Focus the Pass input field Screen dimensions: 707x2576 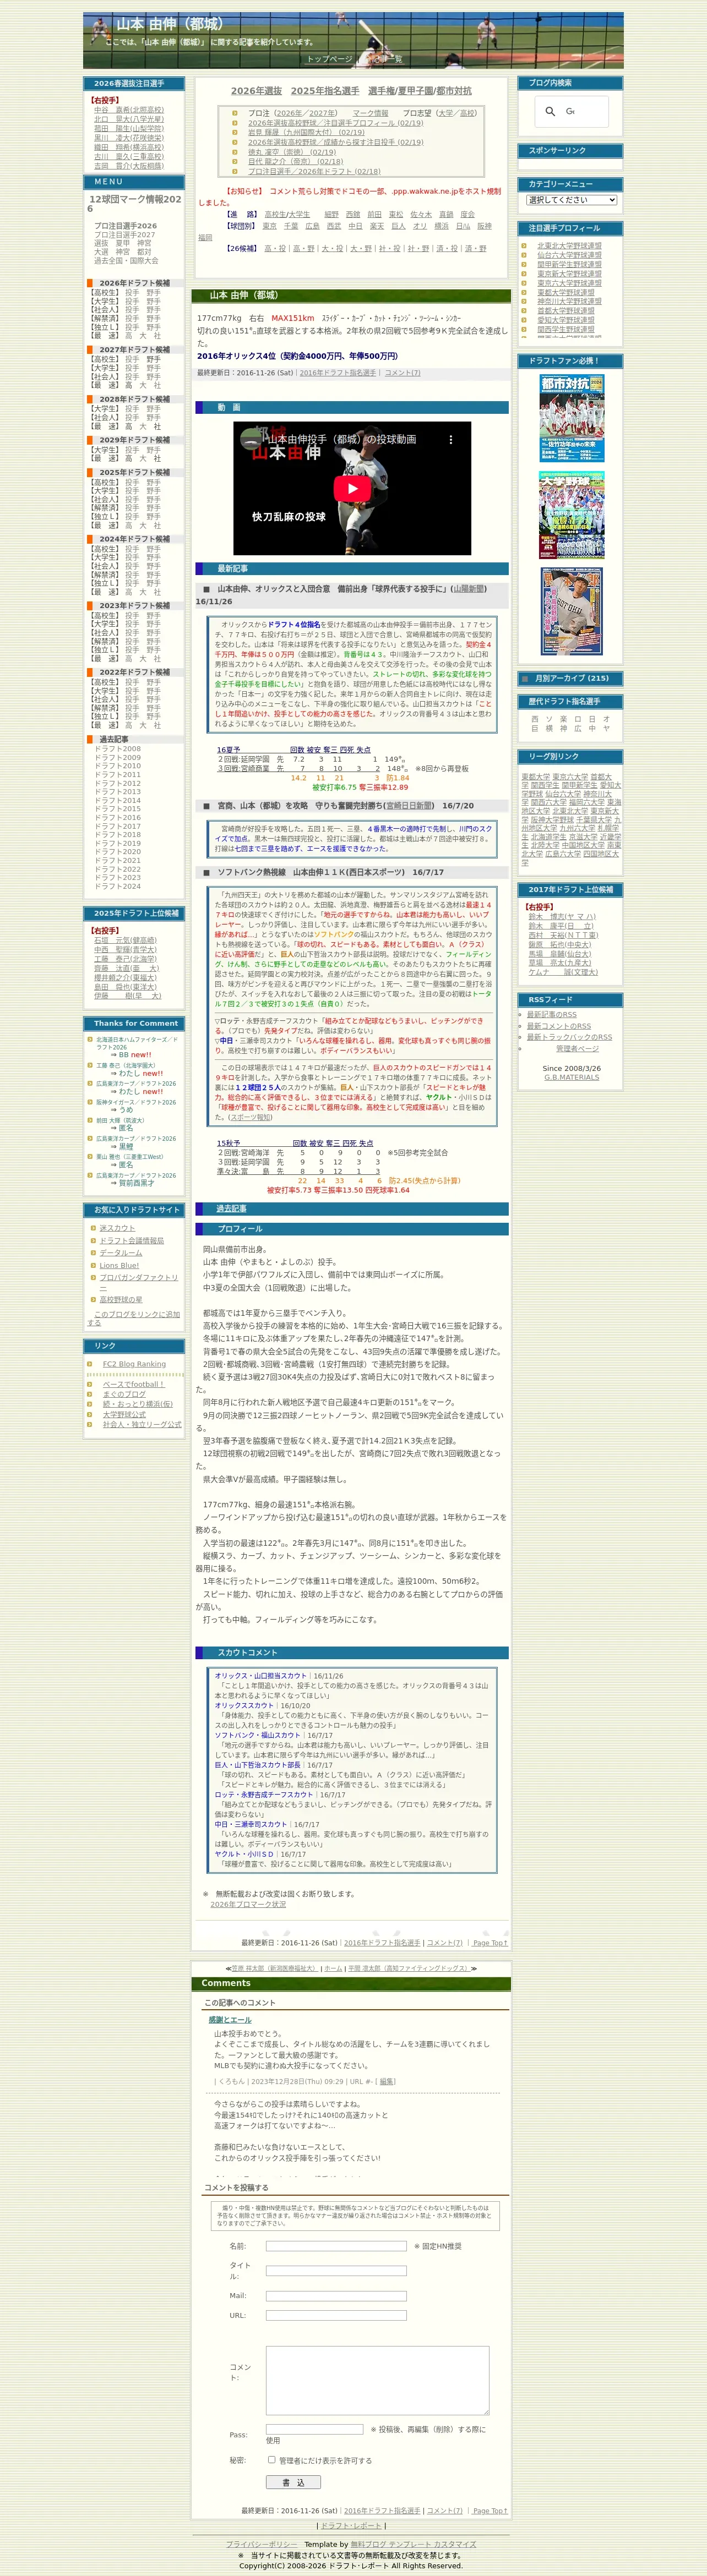coord(315,2429)
